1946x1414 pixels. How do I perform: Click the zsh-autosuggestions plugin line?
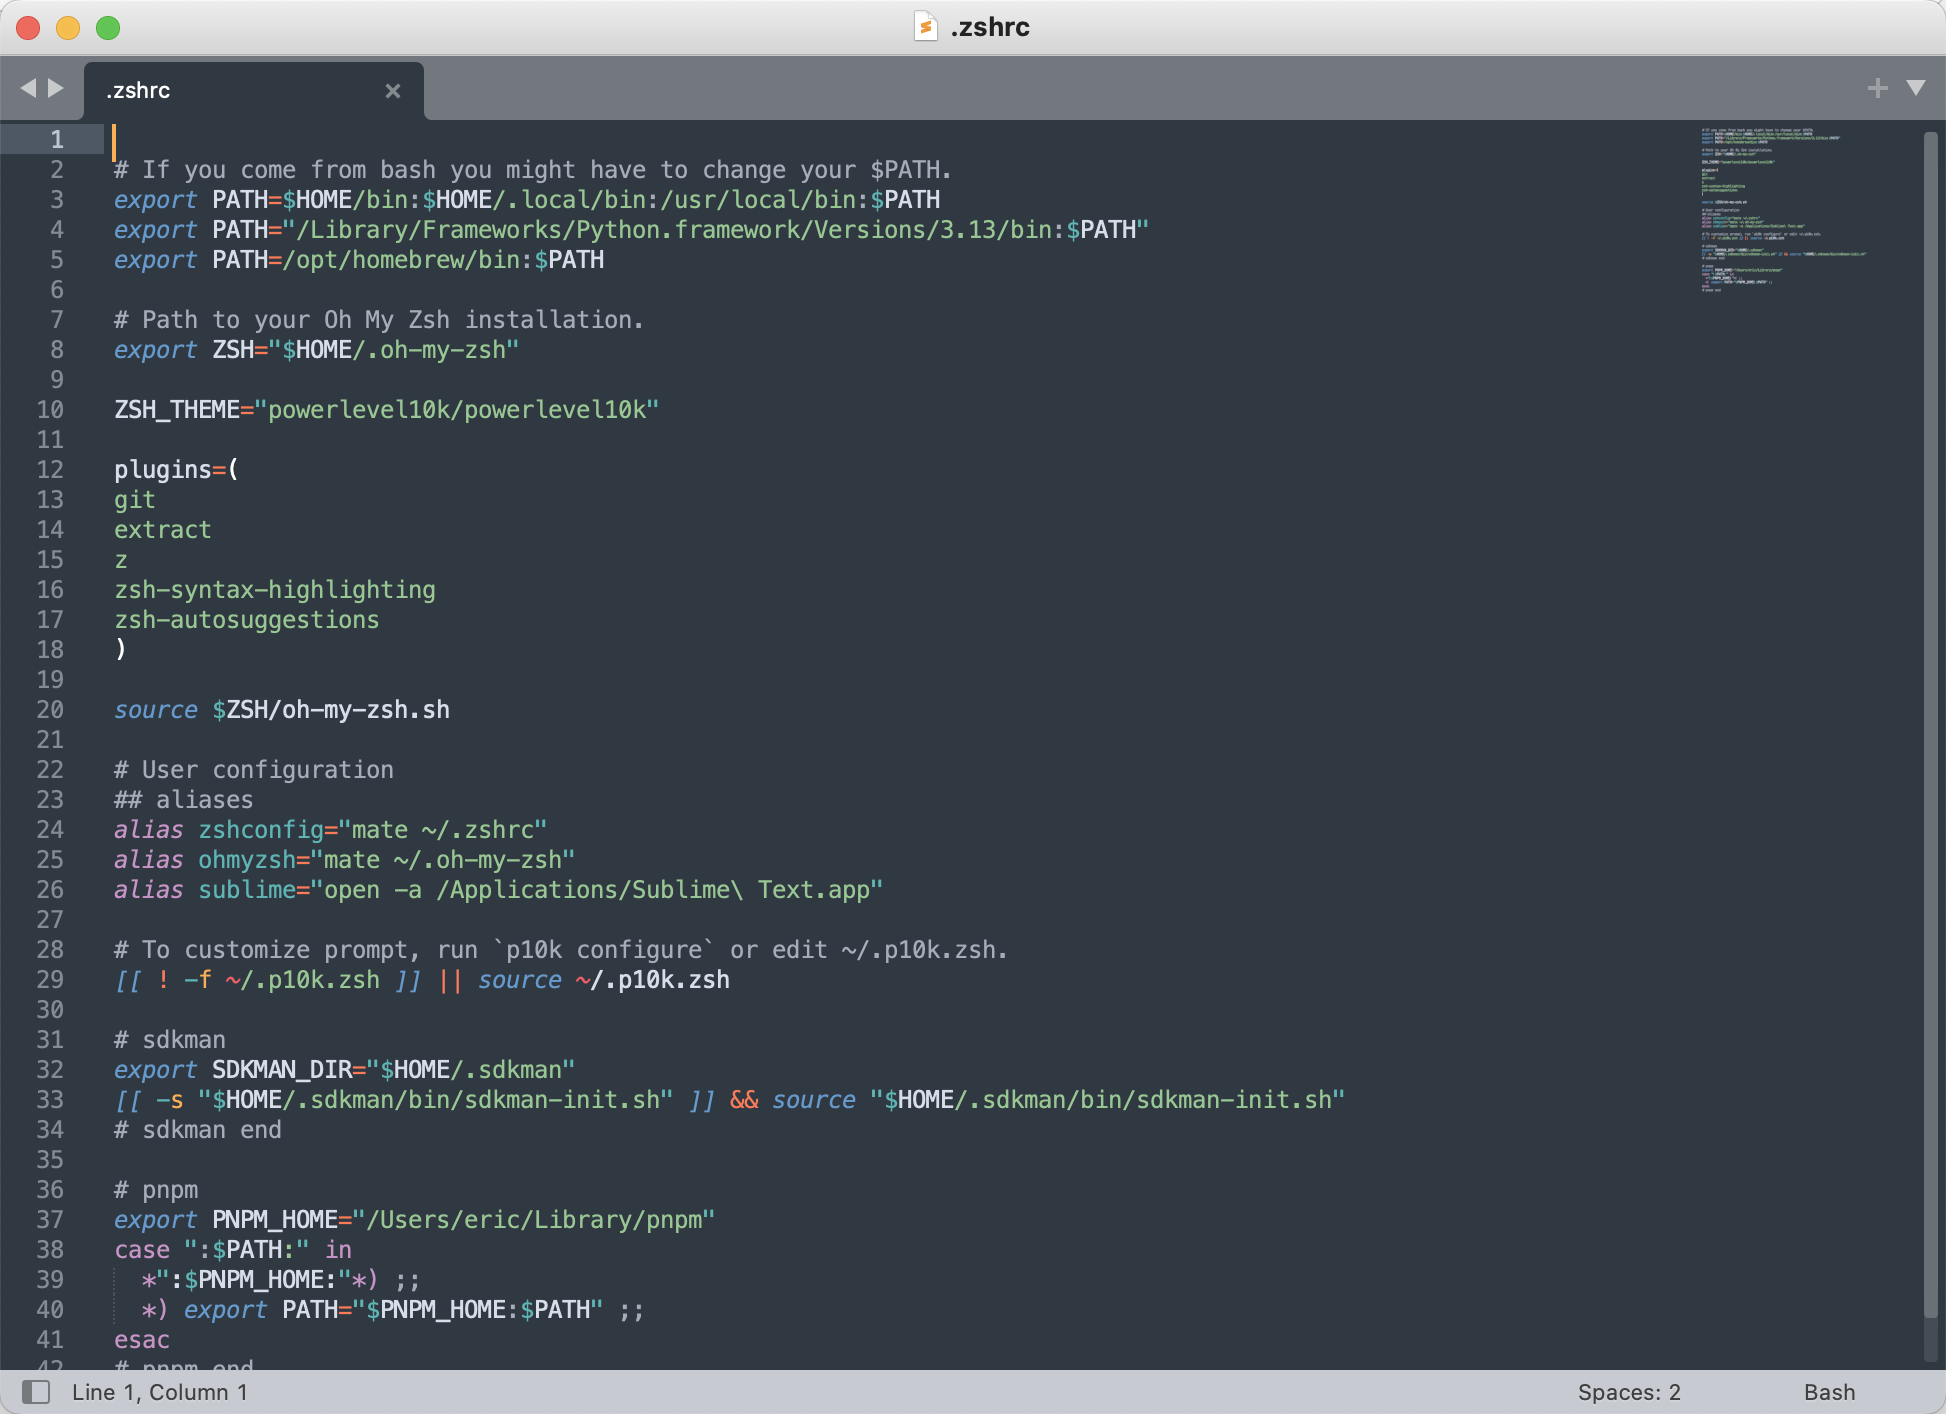click(x=247, y=620)
